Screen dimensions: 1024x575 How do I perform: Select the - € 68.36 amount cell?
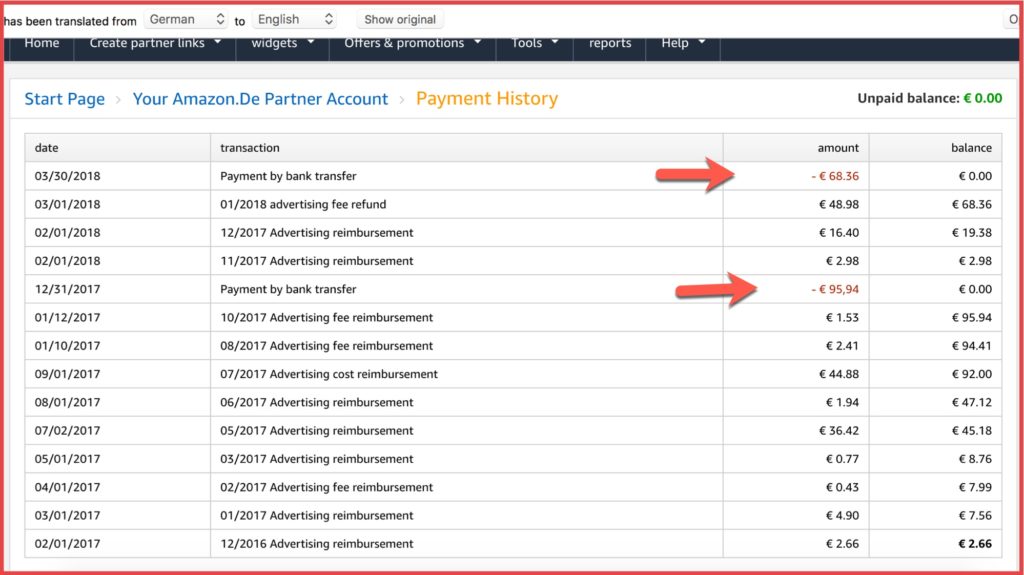click(x=795, y=176)
